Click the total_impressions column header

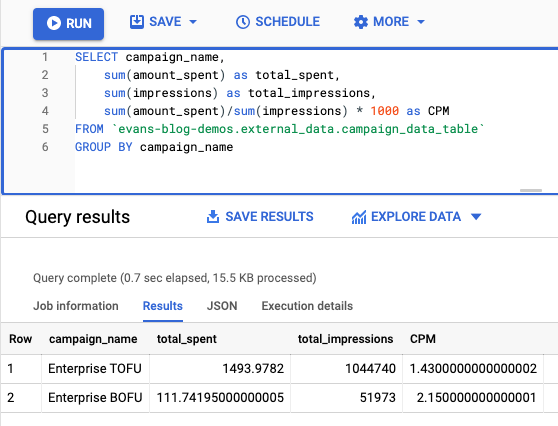(x=346, y=339)
